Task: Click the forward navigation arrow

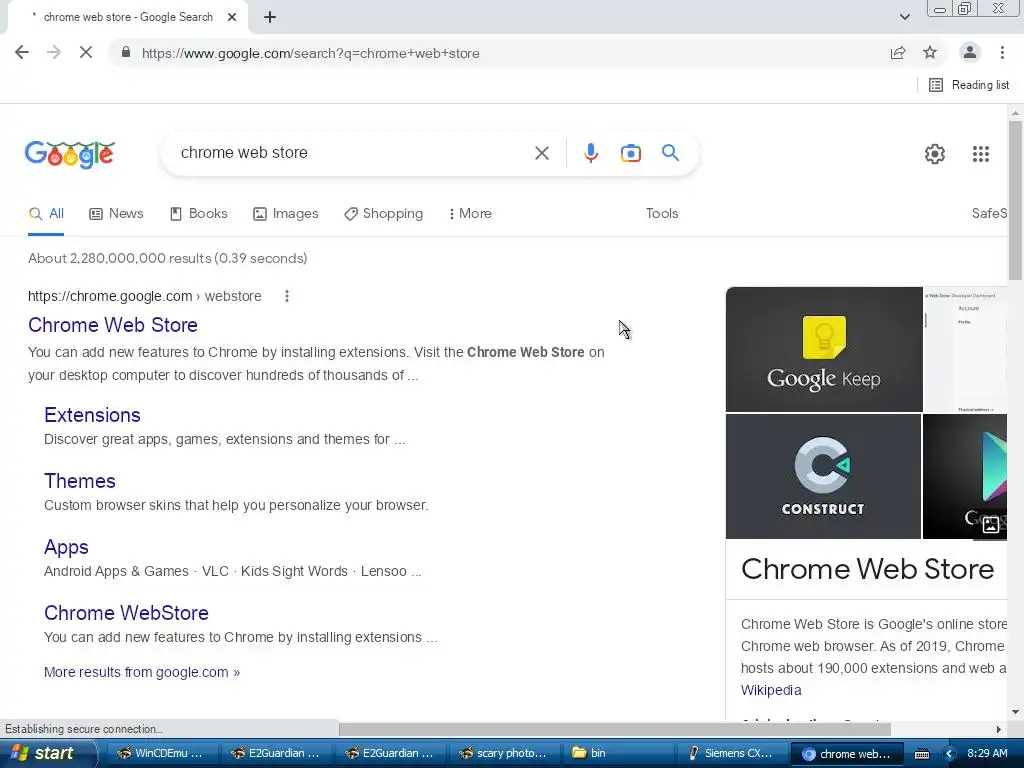Action: click(54, 53)
